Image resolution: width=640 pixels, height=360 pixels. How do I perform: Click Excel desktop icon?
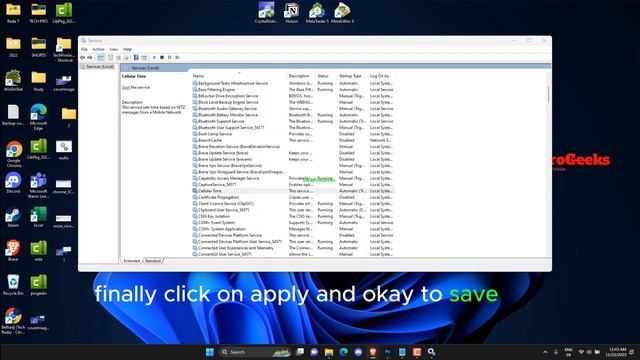pyautogui.click(x=38, y=217)
